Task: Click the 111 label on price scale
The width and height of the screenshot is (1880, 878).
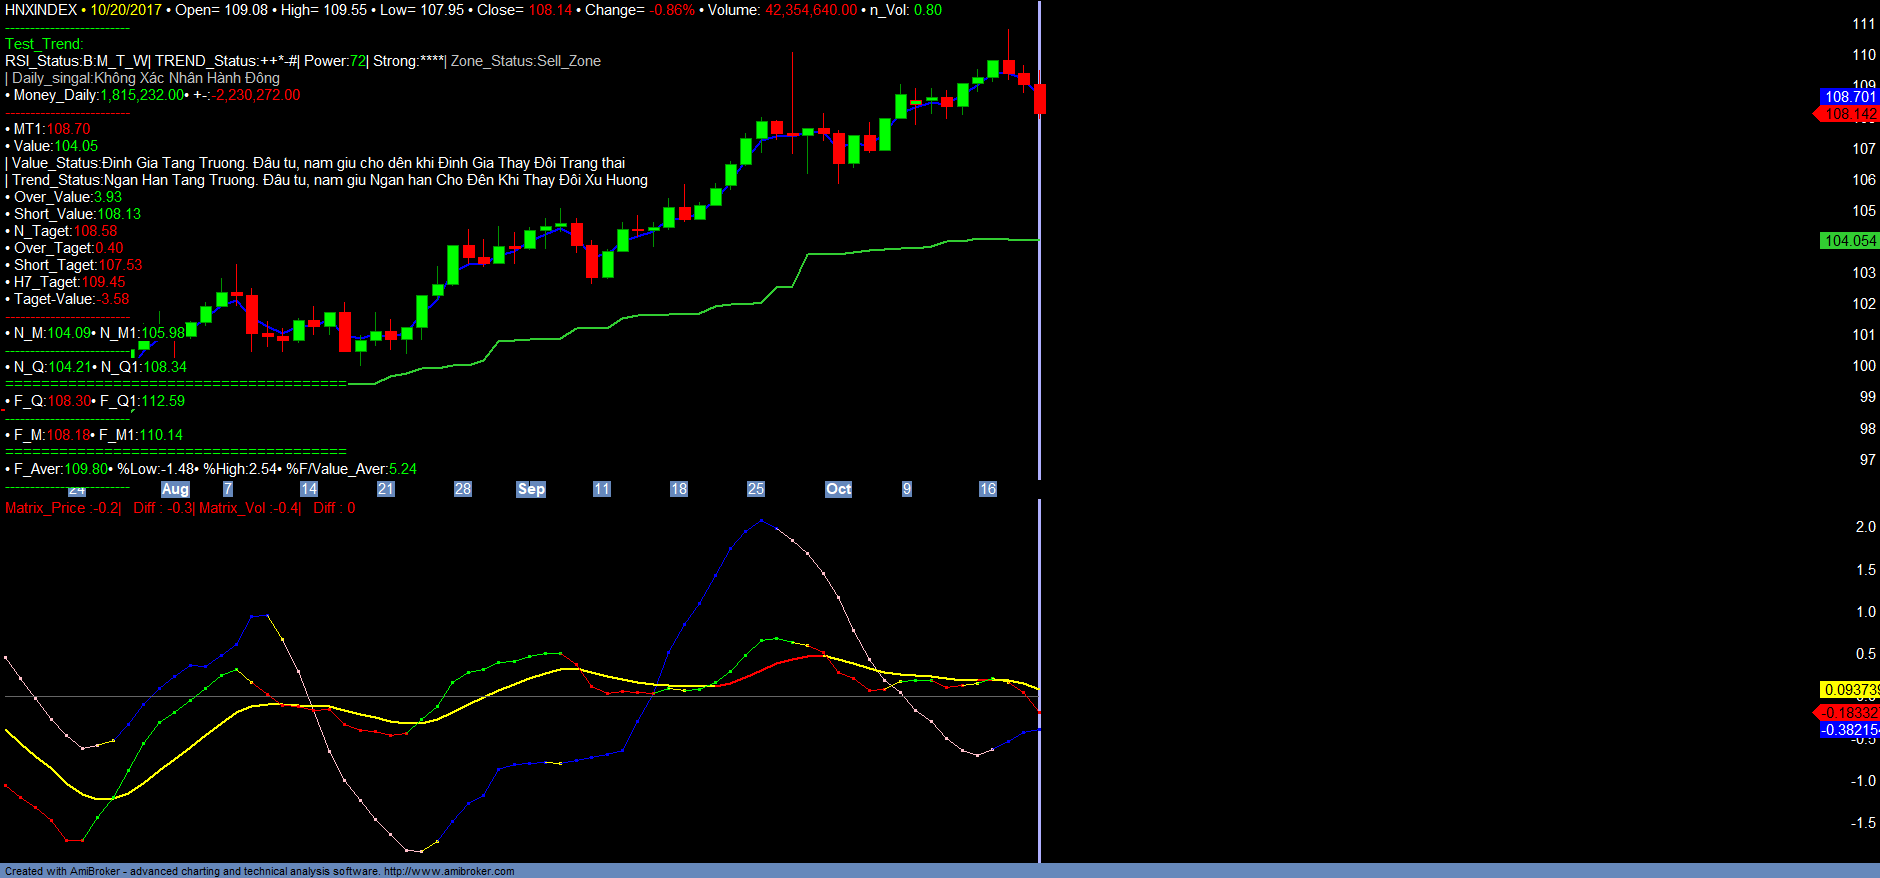Action: [x=1863, y=24]
